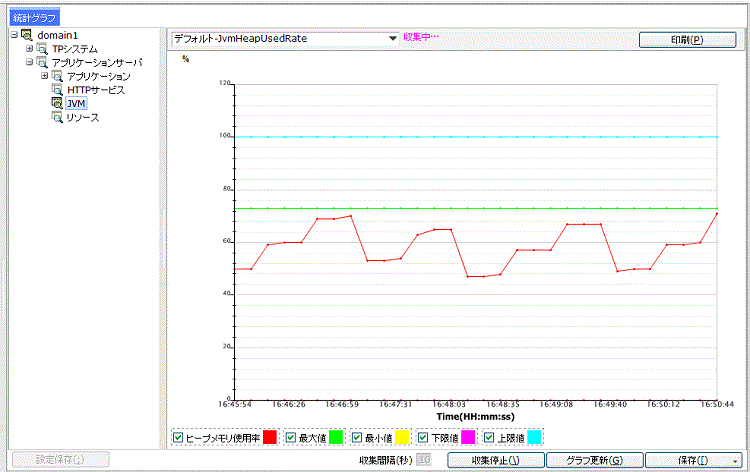Click the アプリケーション sub-node icon
The height and width of the screenshot is (472, 750).
point(57,76)
